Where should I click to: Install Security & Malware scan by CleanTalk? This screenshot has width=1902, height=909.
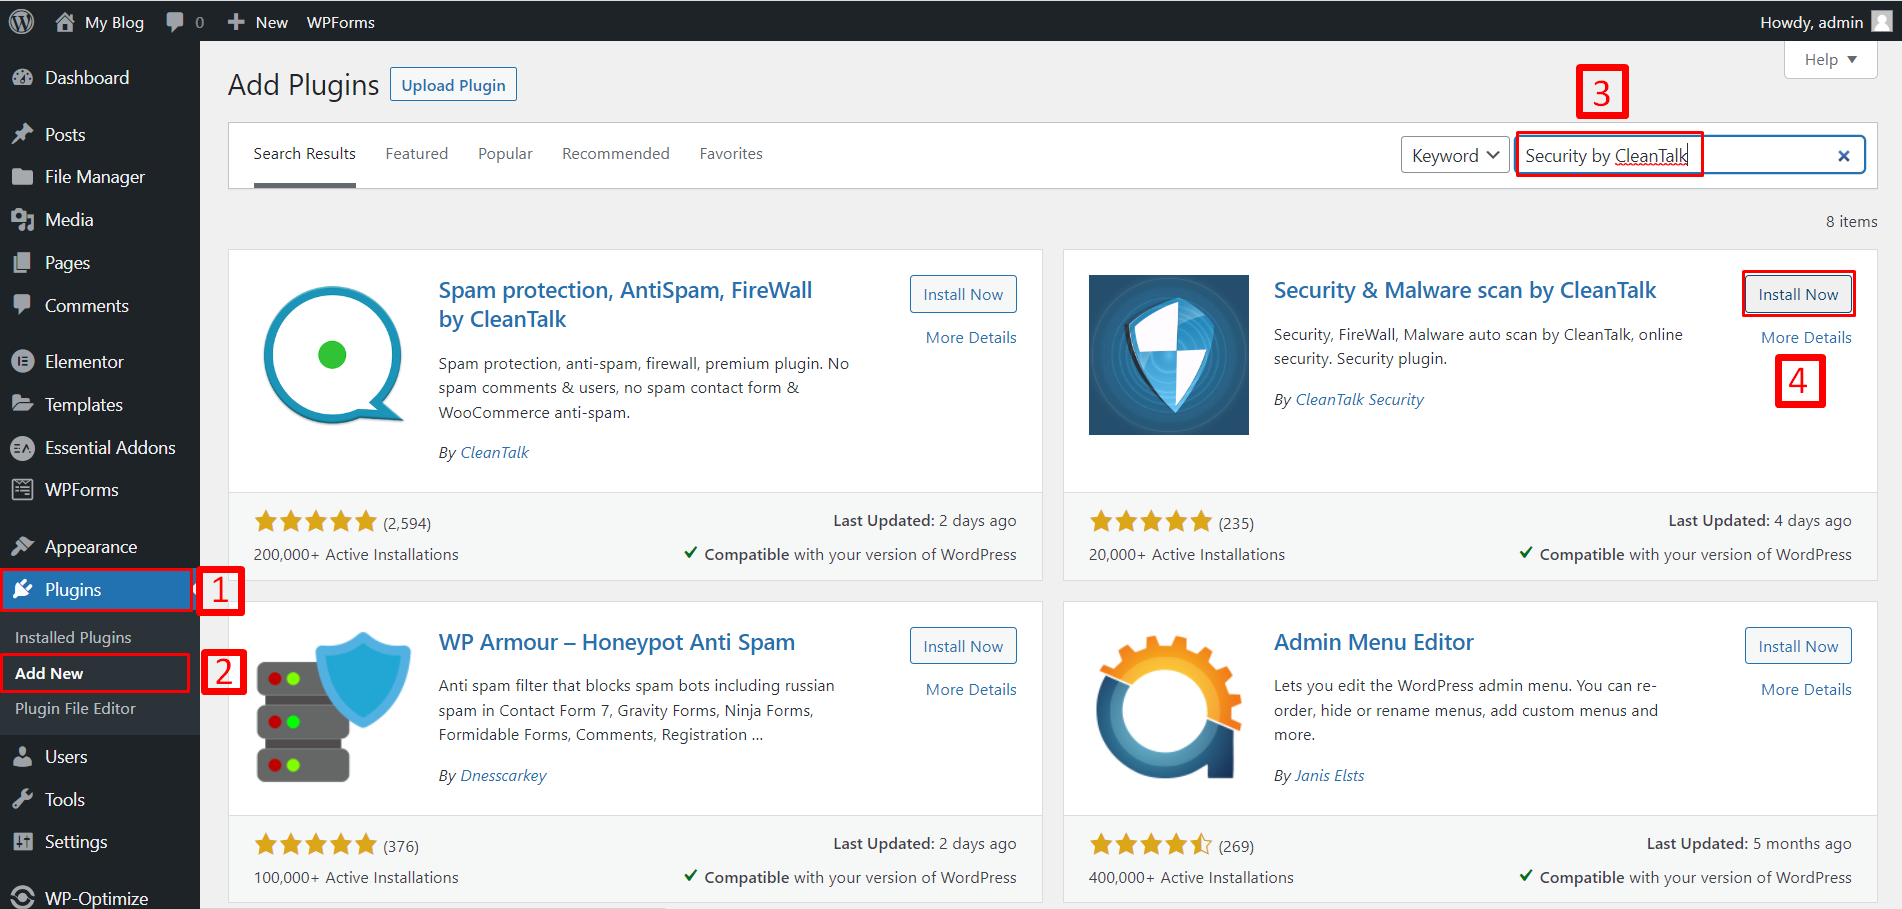click(1798, 294)
